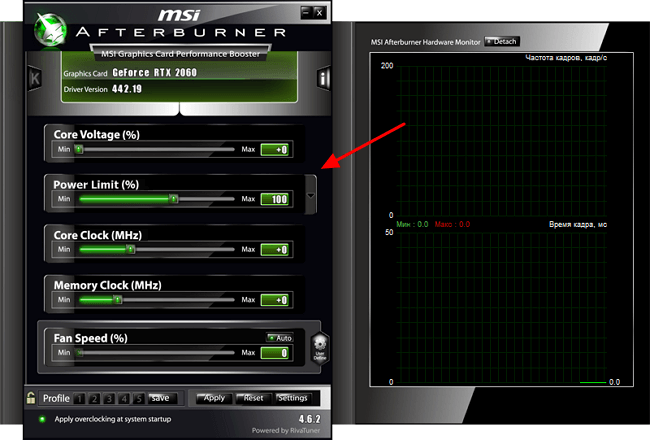The image size is (650, 440).
Task: Apply the overclocking settings
Action: (214, 398)
